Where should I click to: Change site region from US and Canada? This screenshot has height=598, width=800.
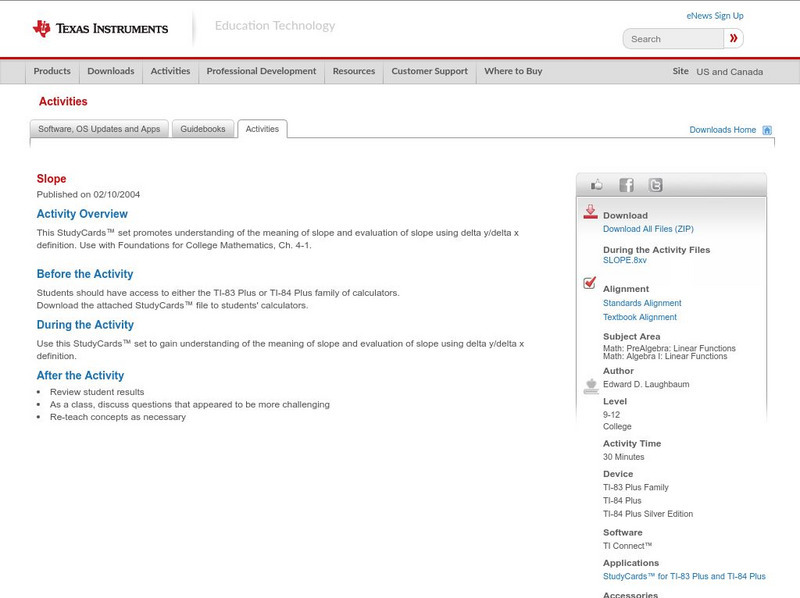click(x=729, y=72)
